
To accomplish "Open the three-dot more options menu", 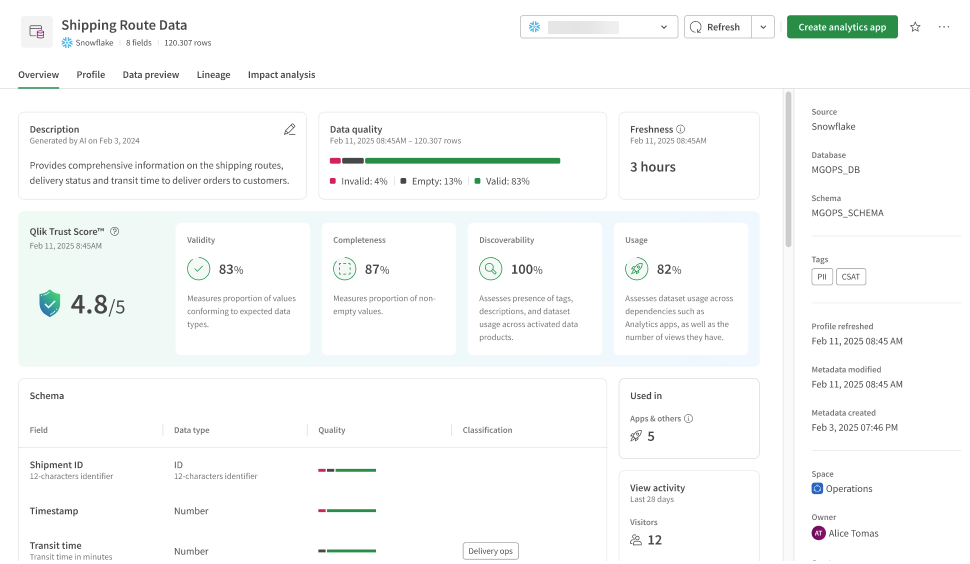I will pyautogui.click(x=944, y=27).
